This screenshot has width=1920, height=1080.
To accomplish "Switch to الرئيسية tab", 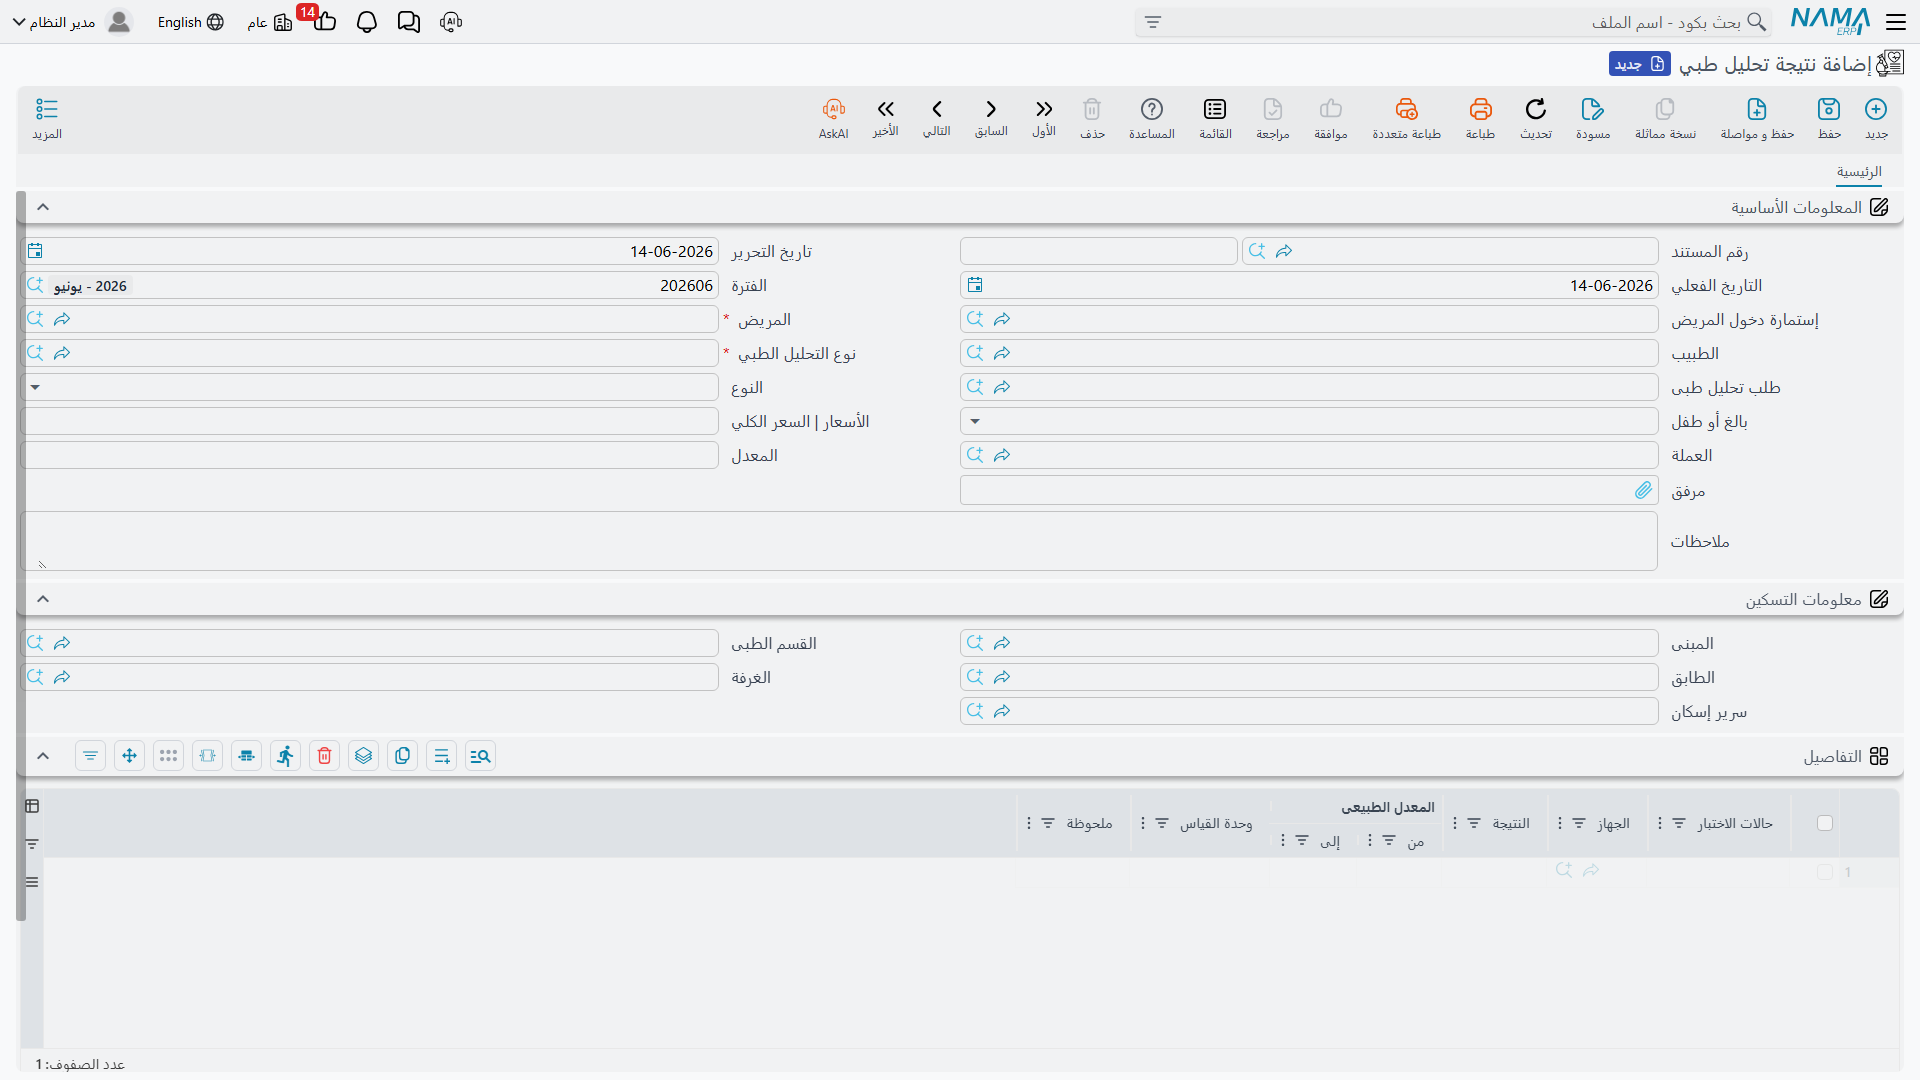I will point(1859,172).
